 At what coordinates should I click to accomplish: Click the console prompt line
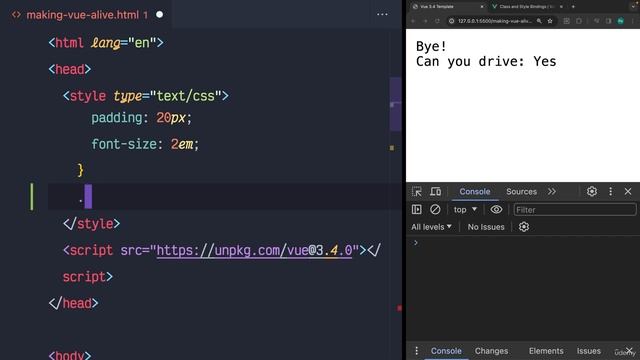523,243
